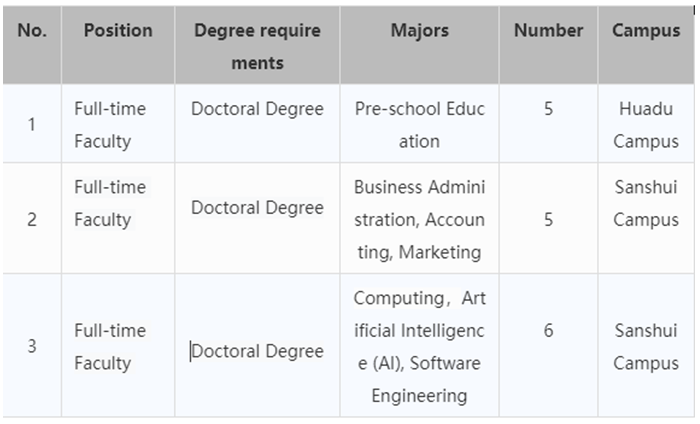Click 'Doctoral Degree' in row 2
This screenshot has height=424, width=700.
click(x=257, y=208)
